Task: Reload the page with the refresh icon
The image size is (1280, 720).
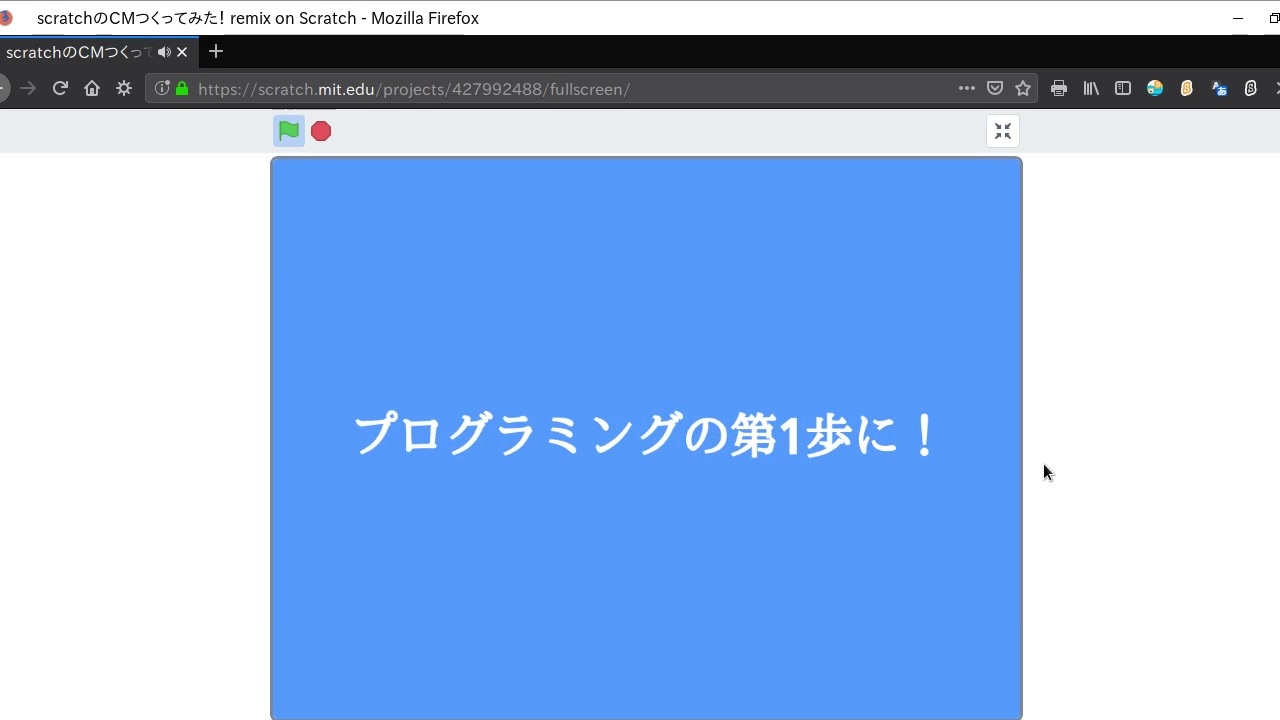Action: point(60,88)
